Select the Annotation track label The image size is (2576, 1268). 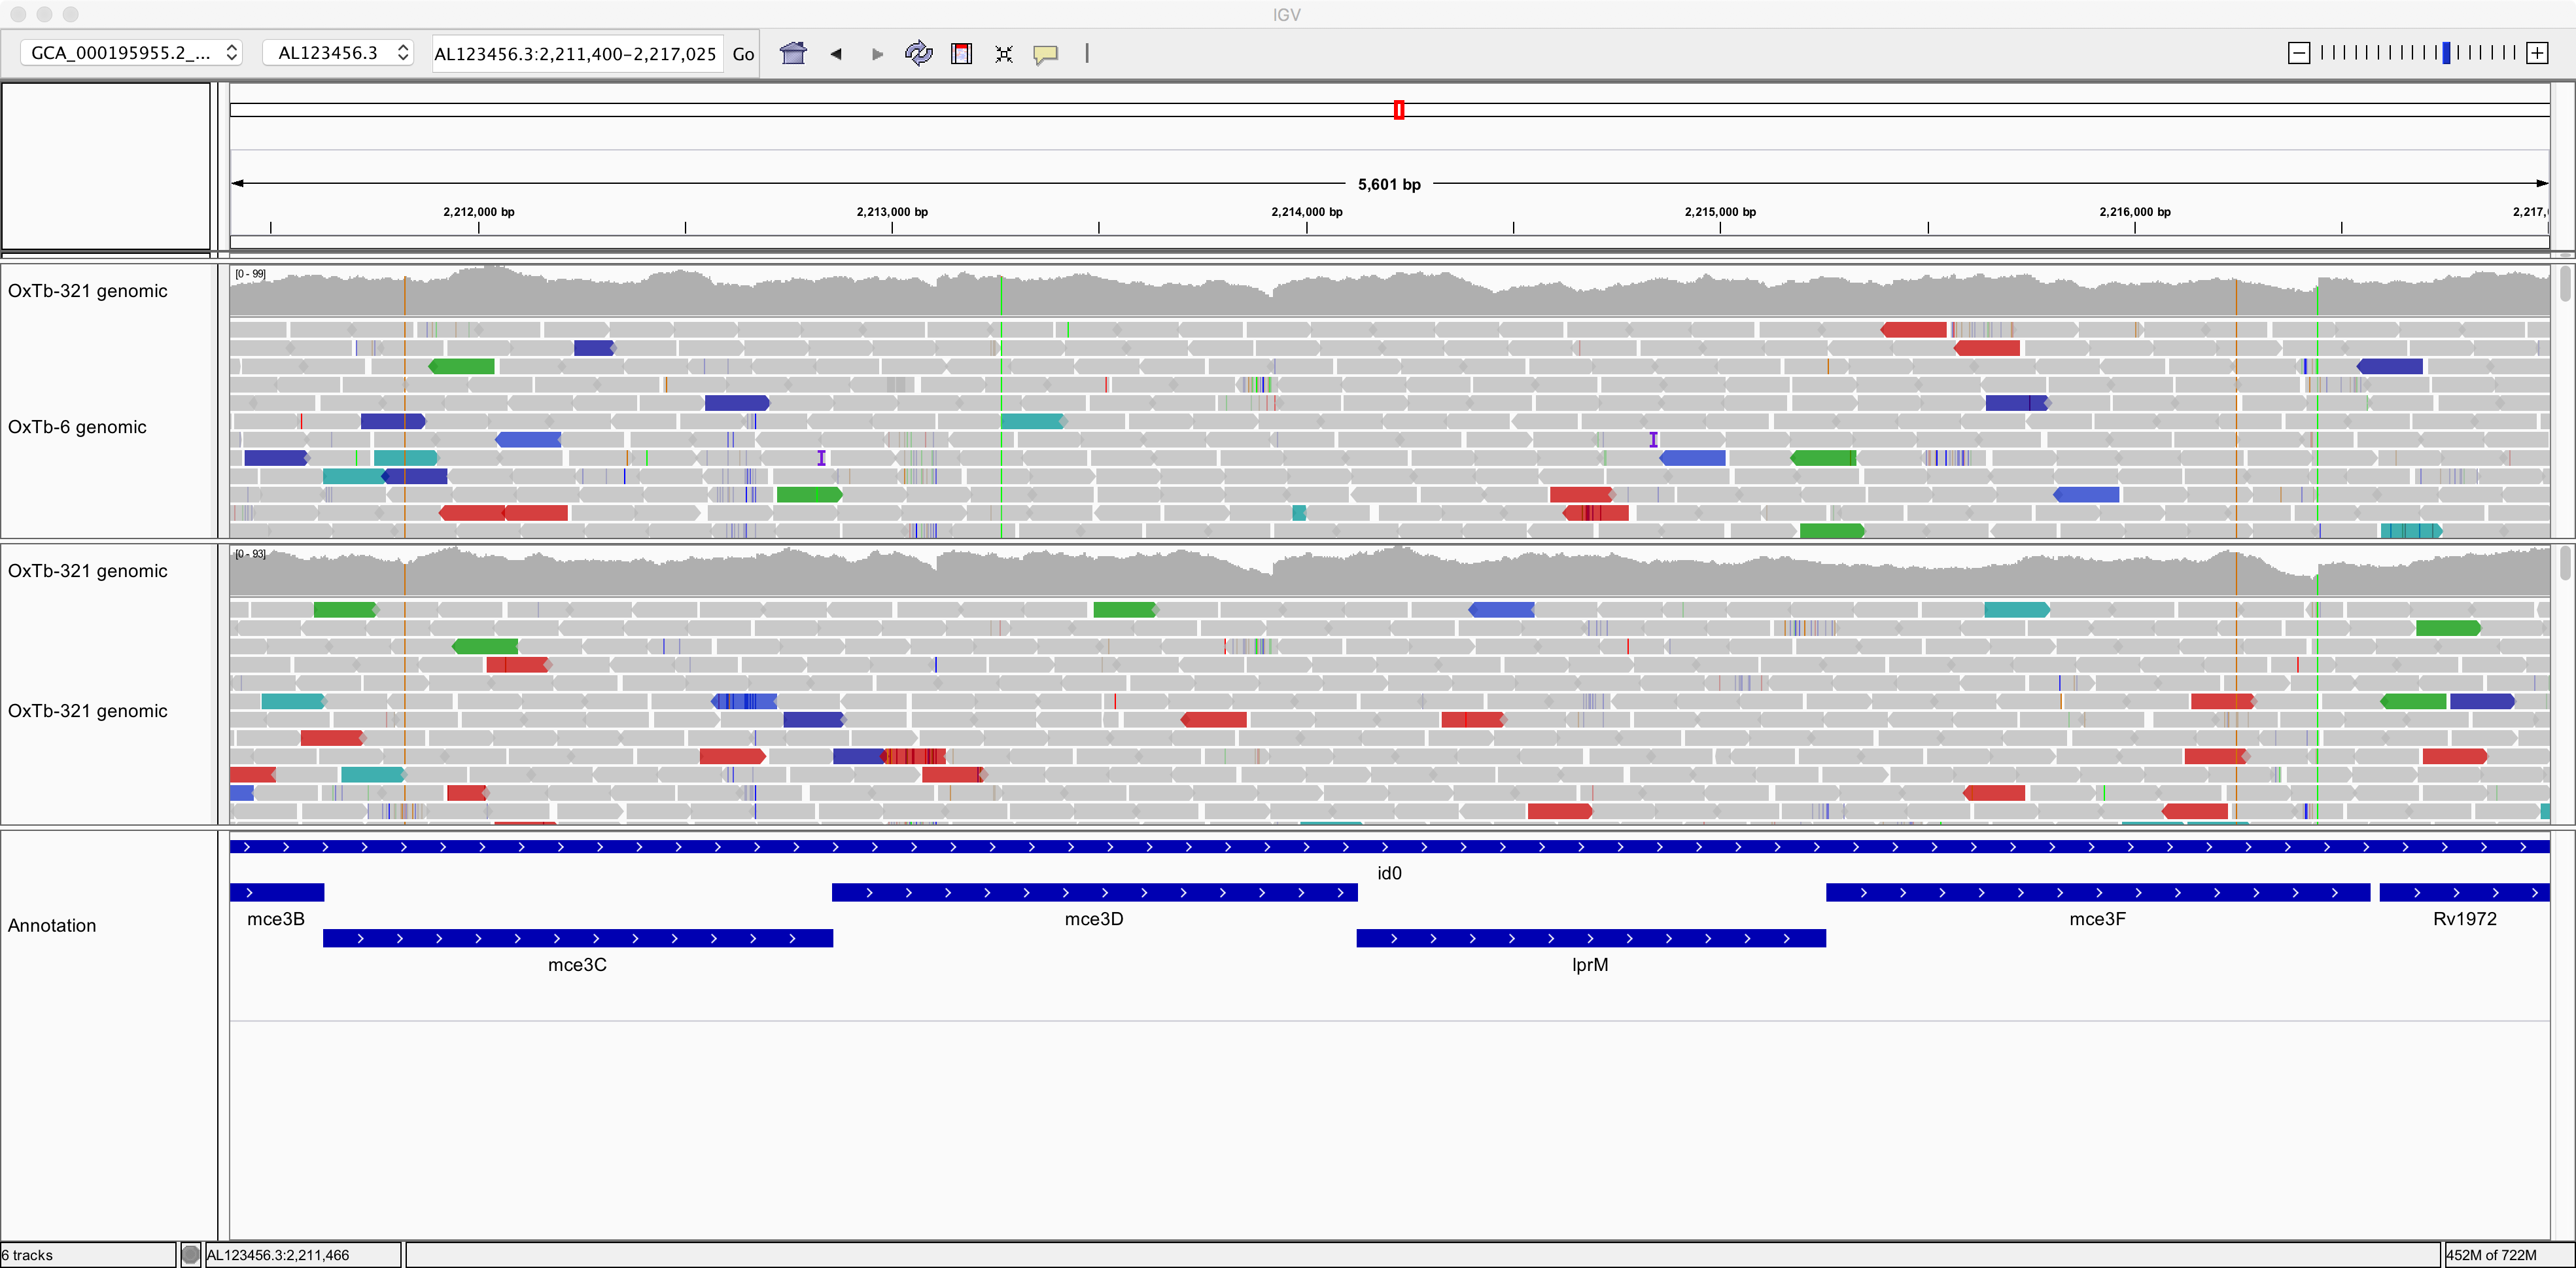coord(52,925)
